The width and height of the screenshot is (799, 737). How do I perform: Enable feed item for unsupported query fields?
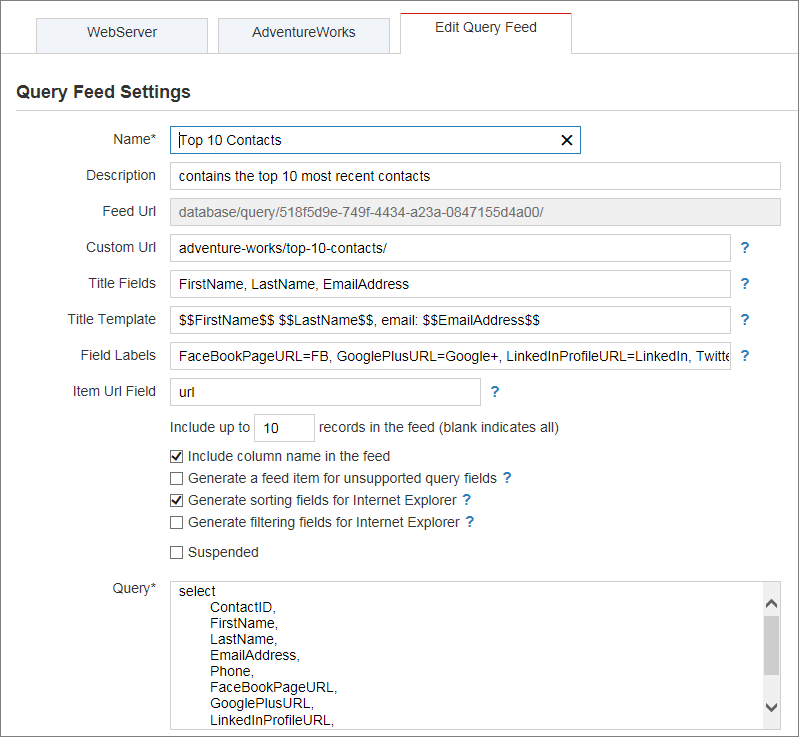pyautogui.click(x=177, y=479)
